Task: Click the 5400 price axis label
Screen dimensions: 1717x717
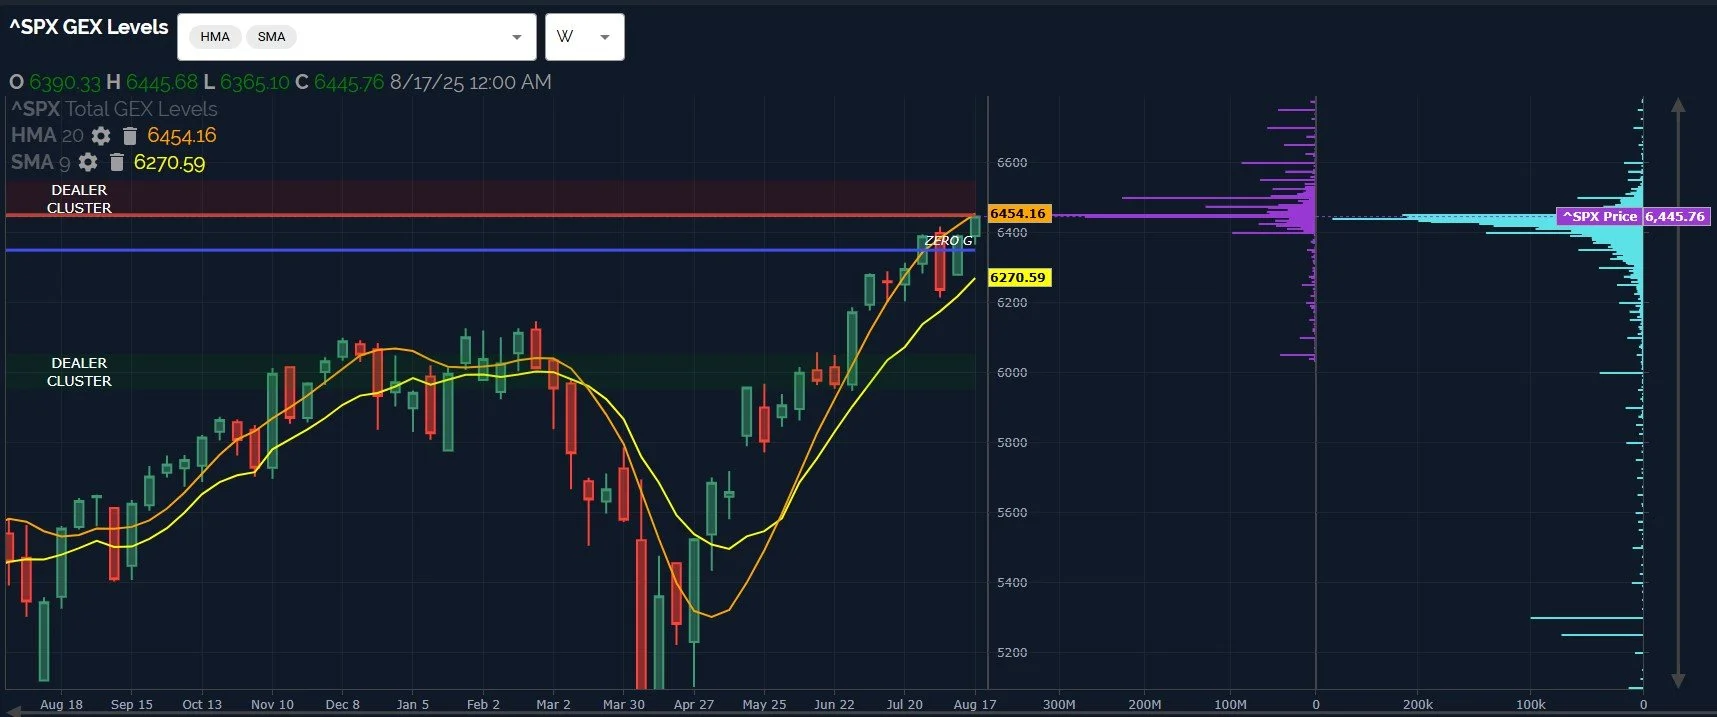Action: point(1012,582)
